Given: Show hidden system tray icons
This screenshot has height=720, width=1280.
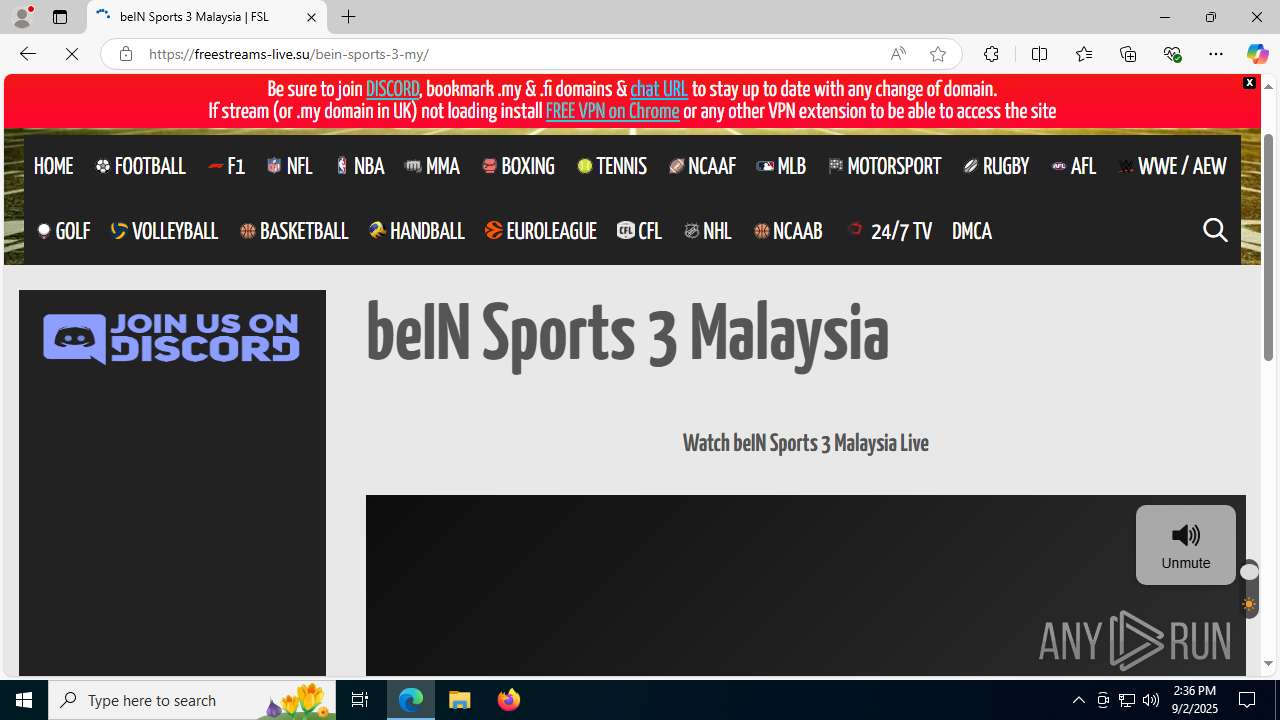Looking at the screenshot, I should click(1078, 700).
